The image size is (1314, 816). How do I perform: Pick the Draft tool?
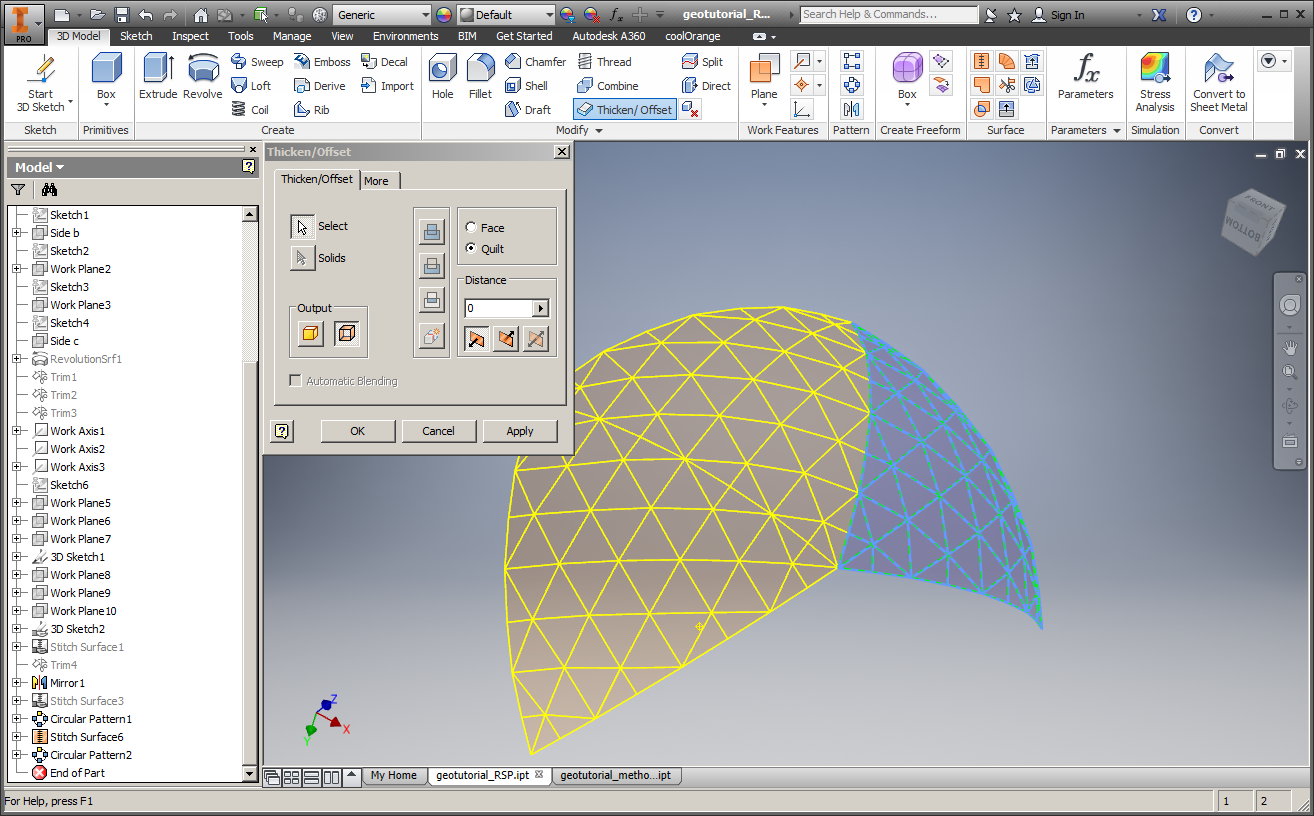(x=527, y=110)
